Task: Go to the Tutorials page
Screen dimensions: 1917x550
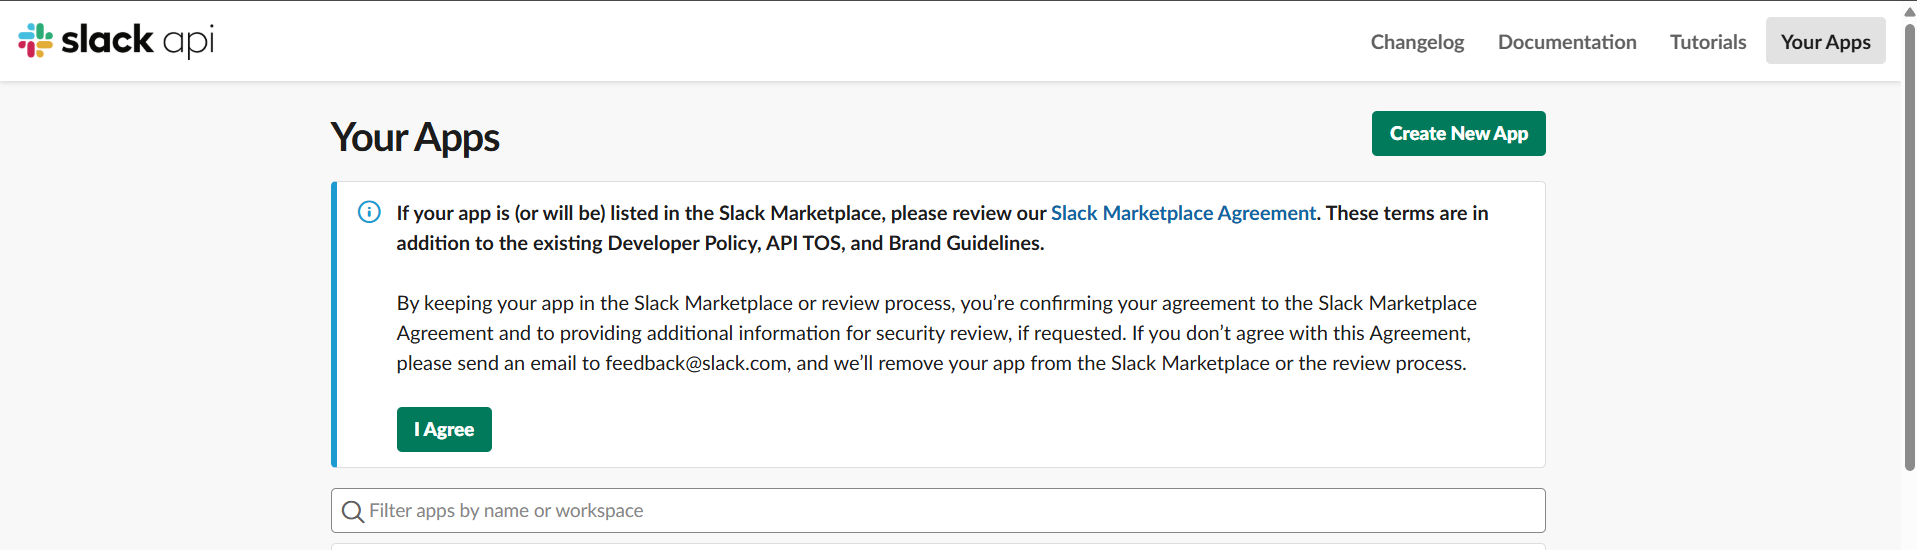Action: [x=1708, y=42]
